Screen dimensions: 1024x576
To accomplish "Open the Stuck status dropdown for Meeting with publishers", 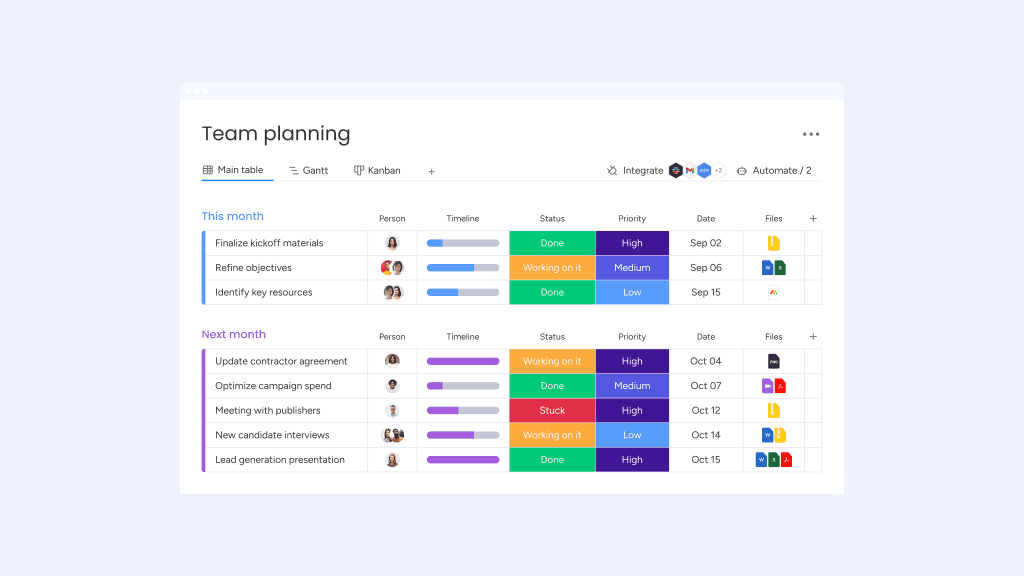I will click(x=552, y=411).
